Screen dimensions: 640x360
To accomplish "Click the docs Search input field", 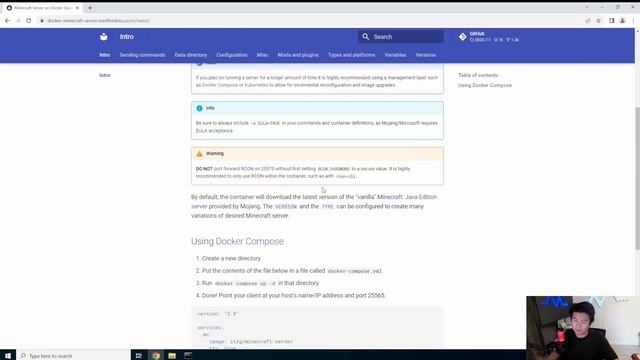I will click(x=401, y=37).
